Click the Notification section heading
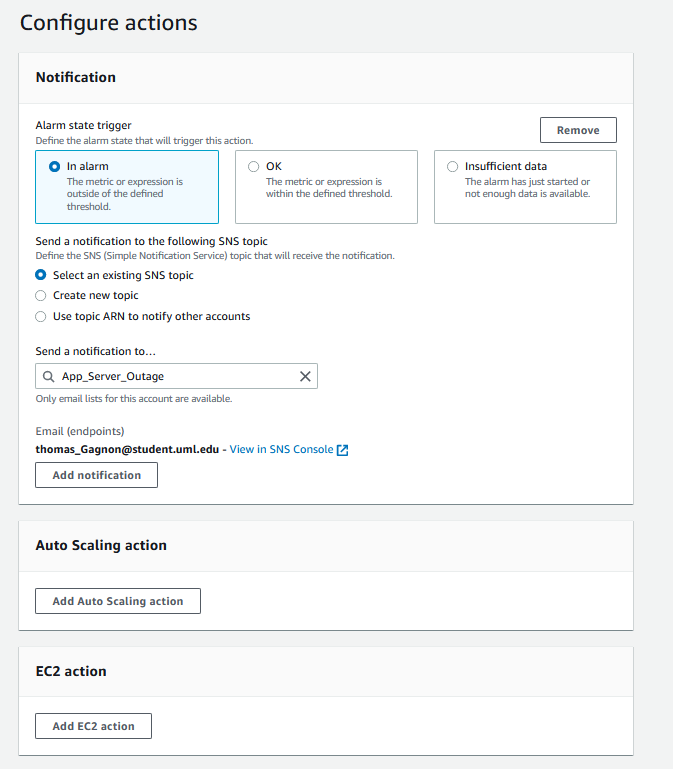 76,77
